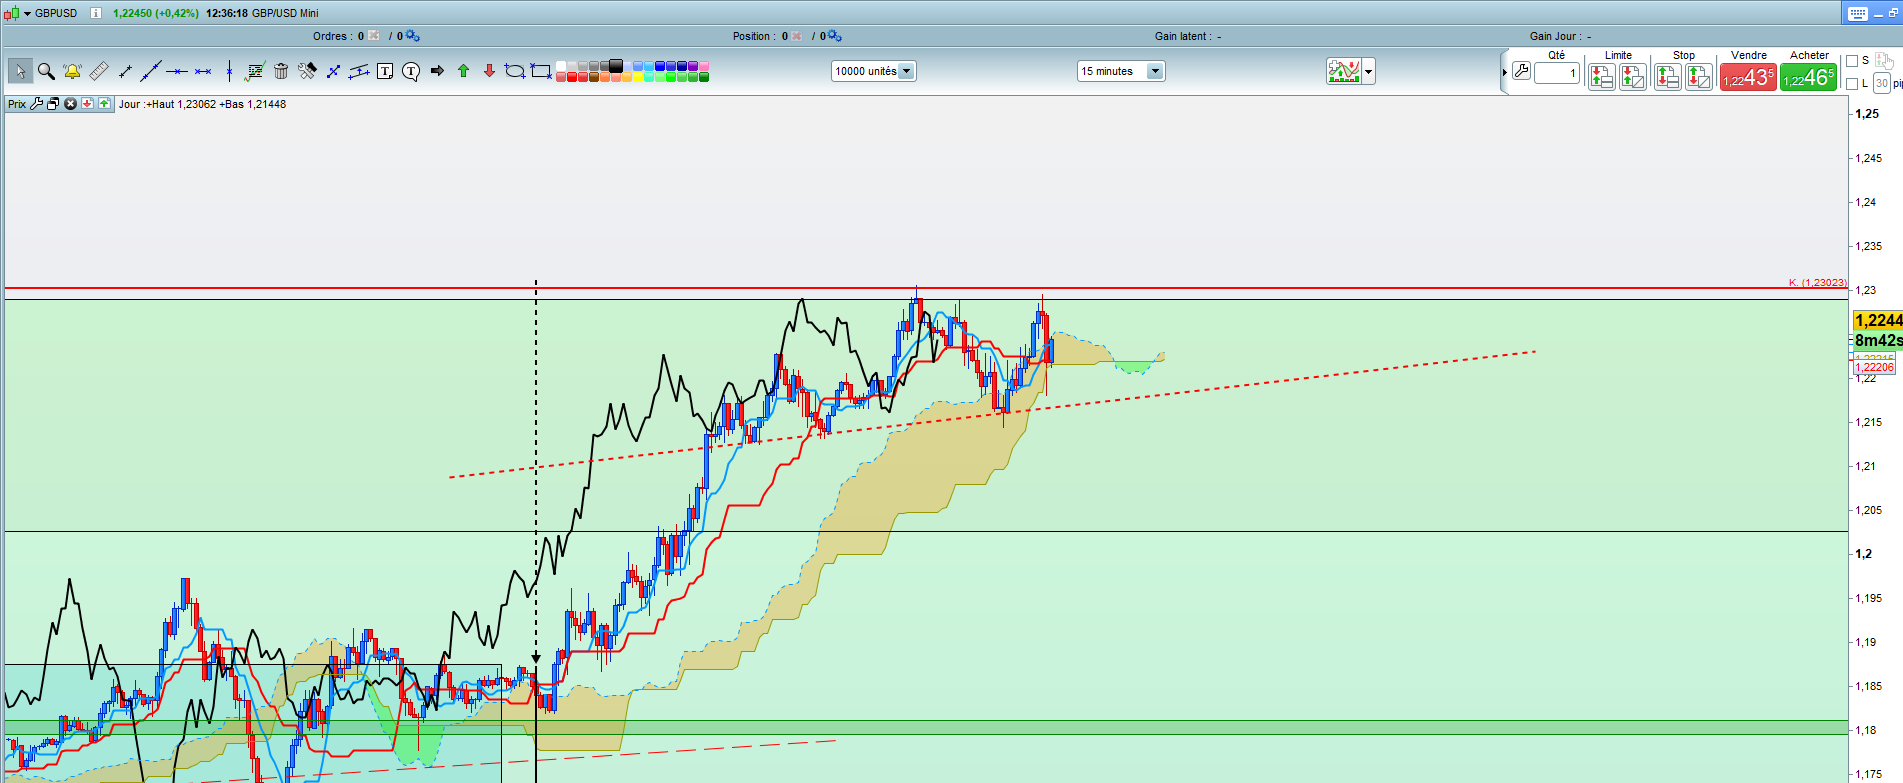Click the Qté quantity input field
This screenshot has height=783, width=1903.
click(x=1557, y=73)
